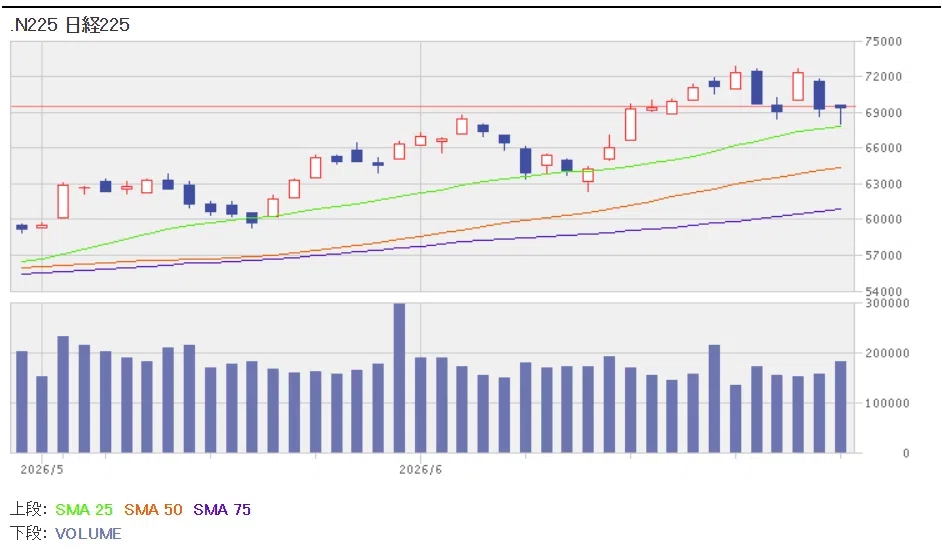
Task: Click the first volume bar on the left
Action: point(22,402)
